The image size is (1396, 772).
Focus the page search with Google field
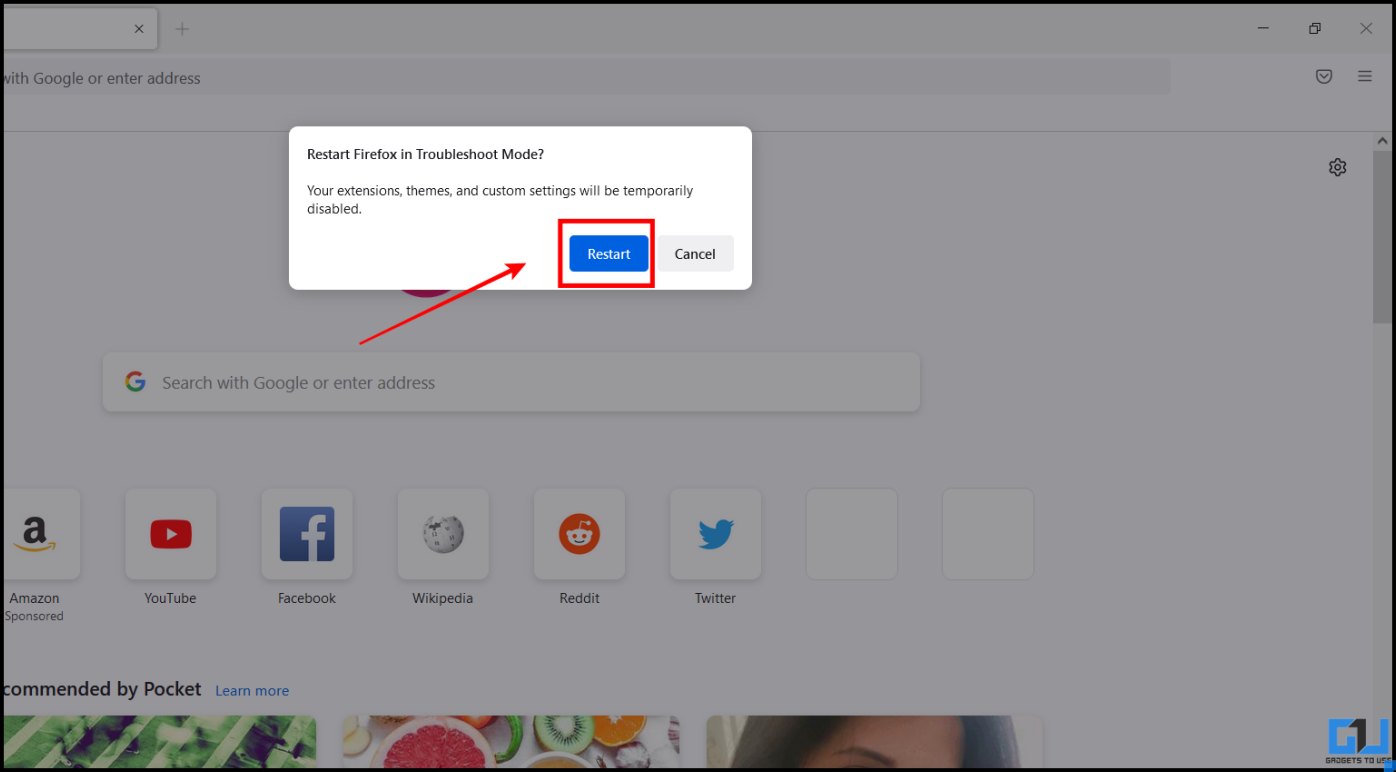point(511,382)
